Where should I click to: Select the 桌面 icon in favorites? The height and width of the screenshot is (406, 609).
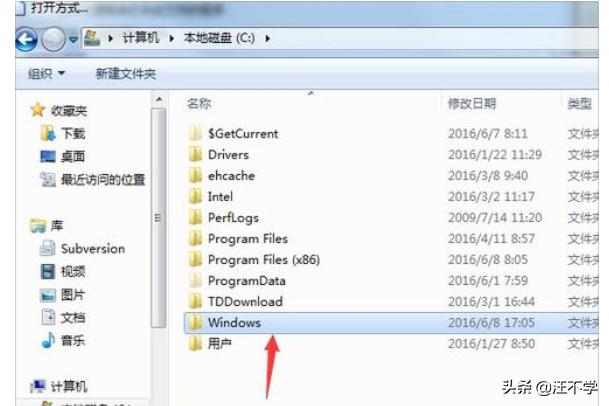point(48,157)
